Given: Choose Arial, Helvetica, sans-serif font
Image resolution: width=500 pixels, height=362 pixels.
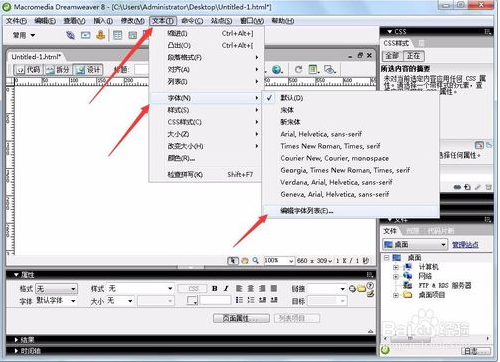Looking at the screenshot, I should [321, 134].
